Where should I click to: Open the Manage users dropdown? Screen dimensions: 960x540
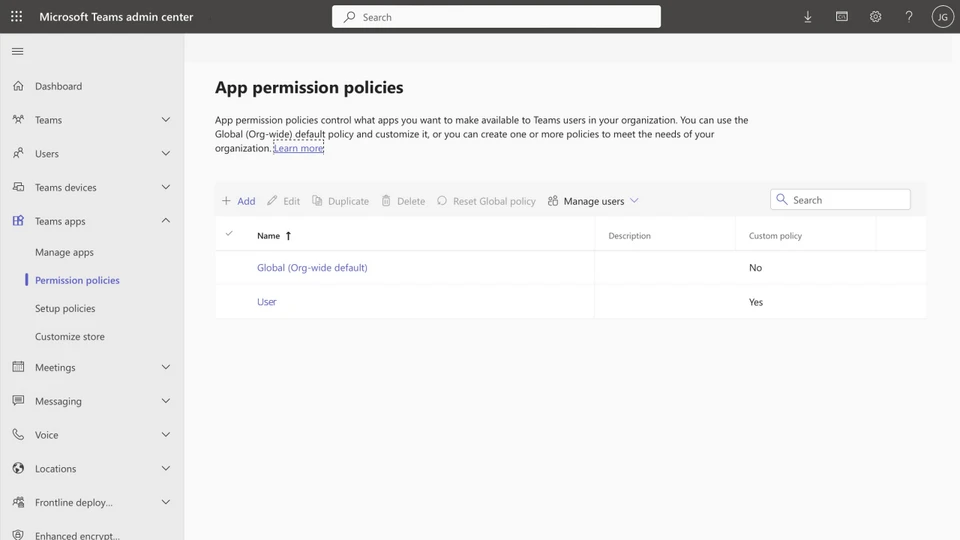(x=594, y=201)
